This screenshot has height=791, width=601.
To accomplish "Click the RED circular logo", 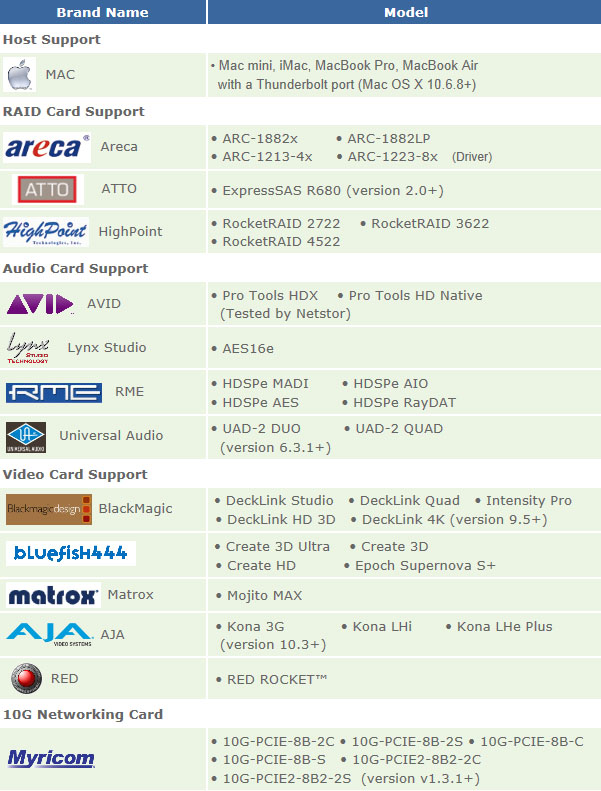I will click(26, 679).
